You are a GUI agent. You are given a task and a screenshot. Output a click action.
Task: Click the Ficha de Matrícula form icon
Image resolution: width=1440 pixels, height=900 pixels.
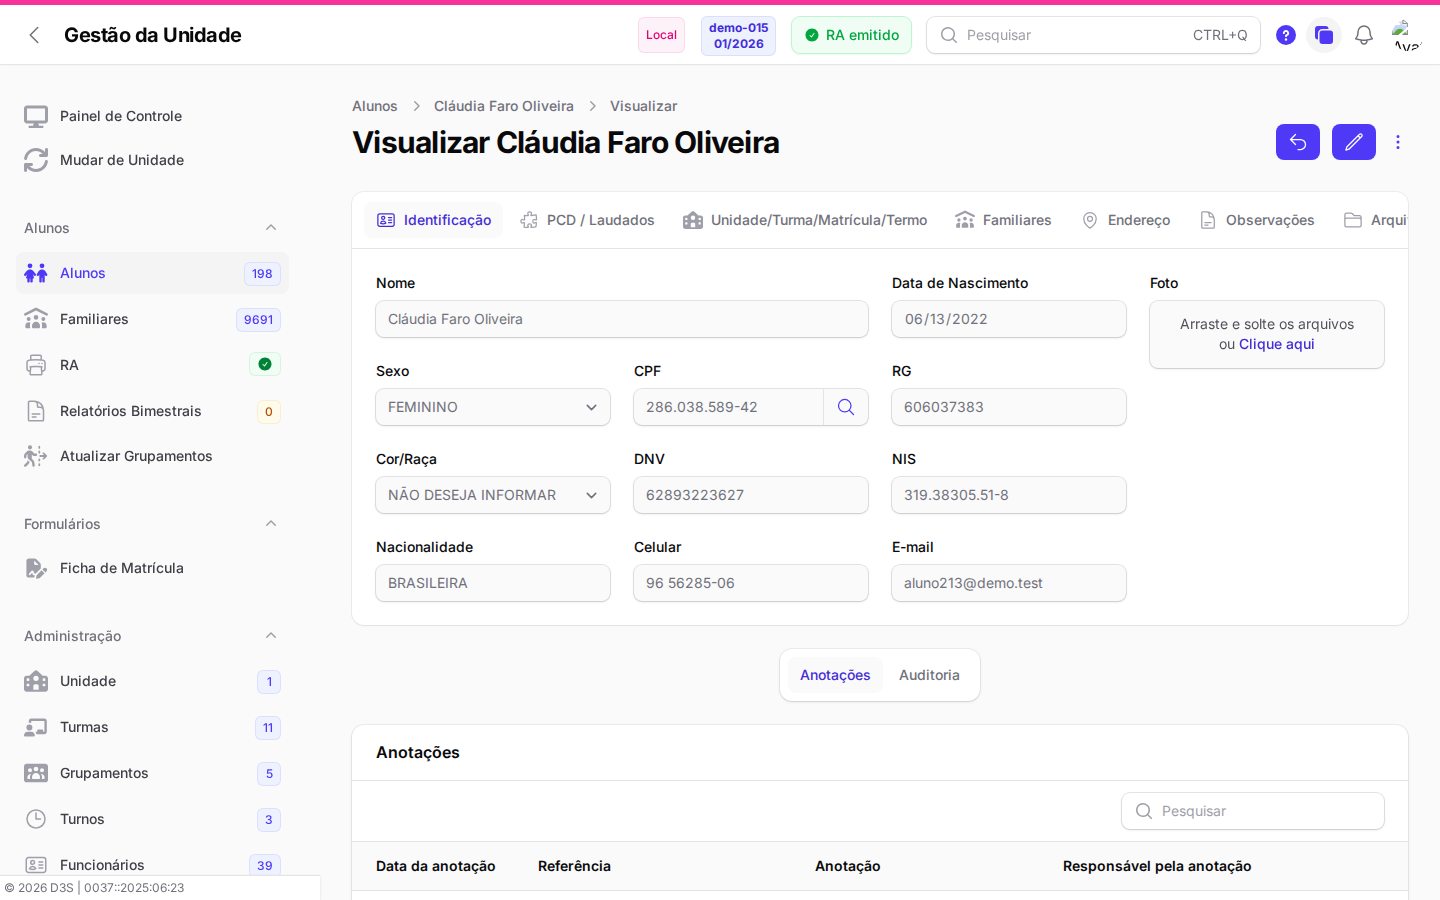click(x=36, y=568)
